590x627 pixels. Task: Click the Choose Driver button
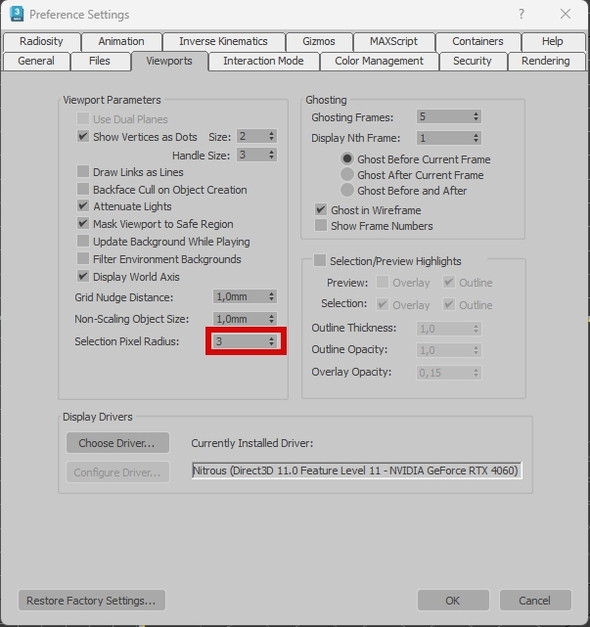click(117, 443)
